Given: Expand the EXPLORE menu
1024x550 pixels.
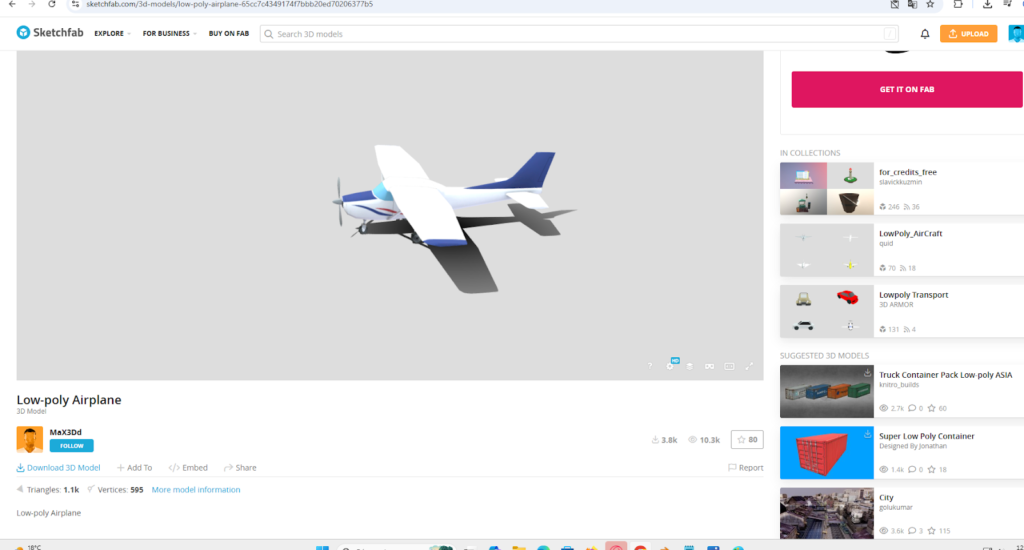Looking at the screenshot, I should tap(112, 33).
